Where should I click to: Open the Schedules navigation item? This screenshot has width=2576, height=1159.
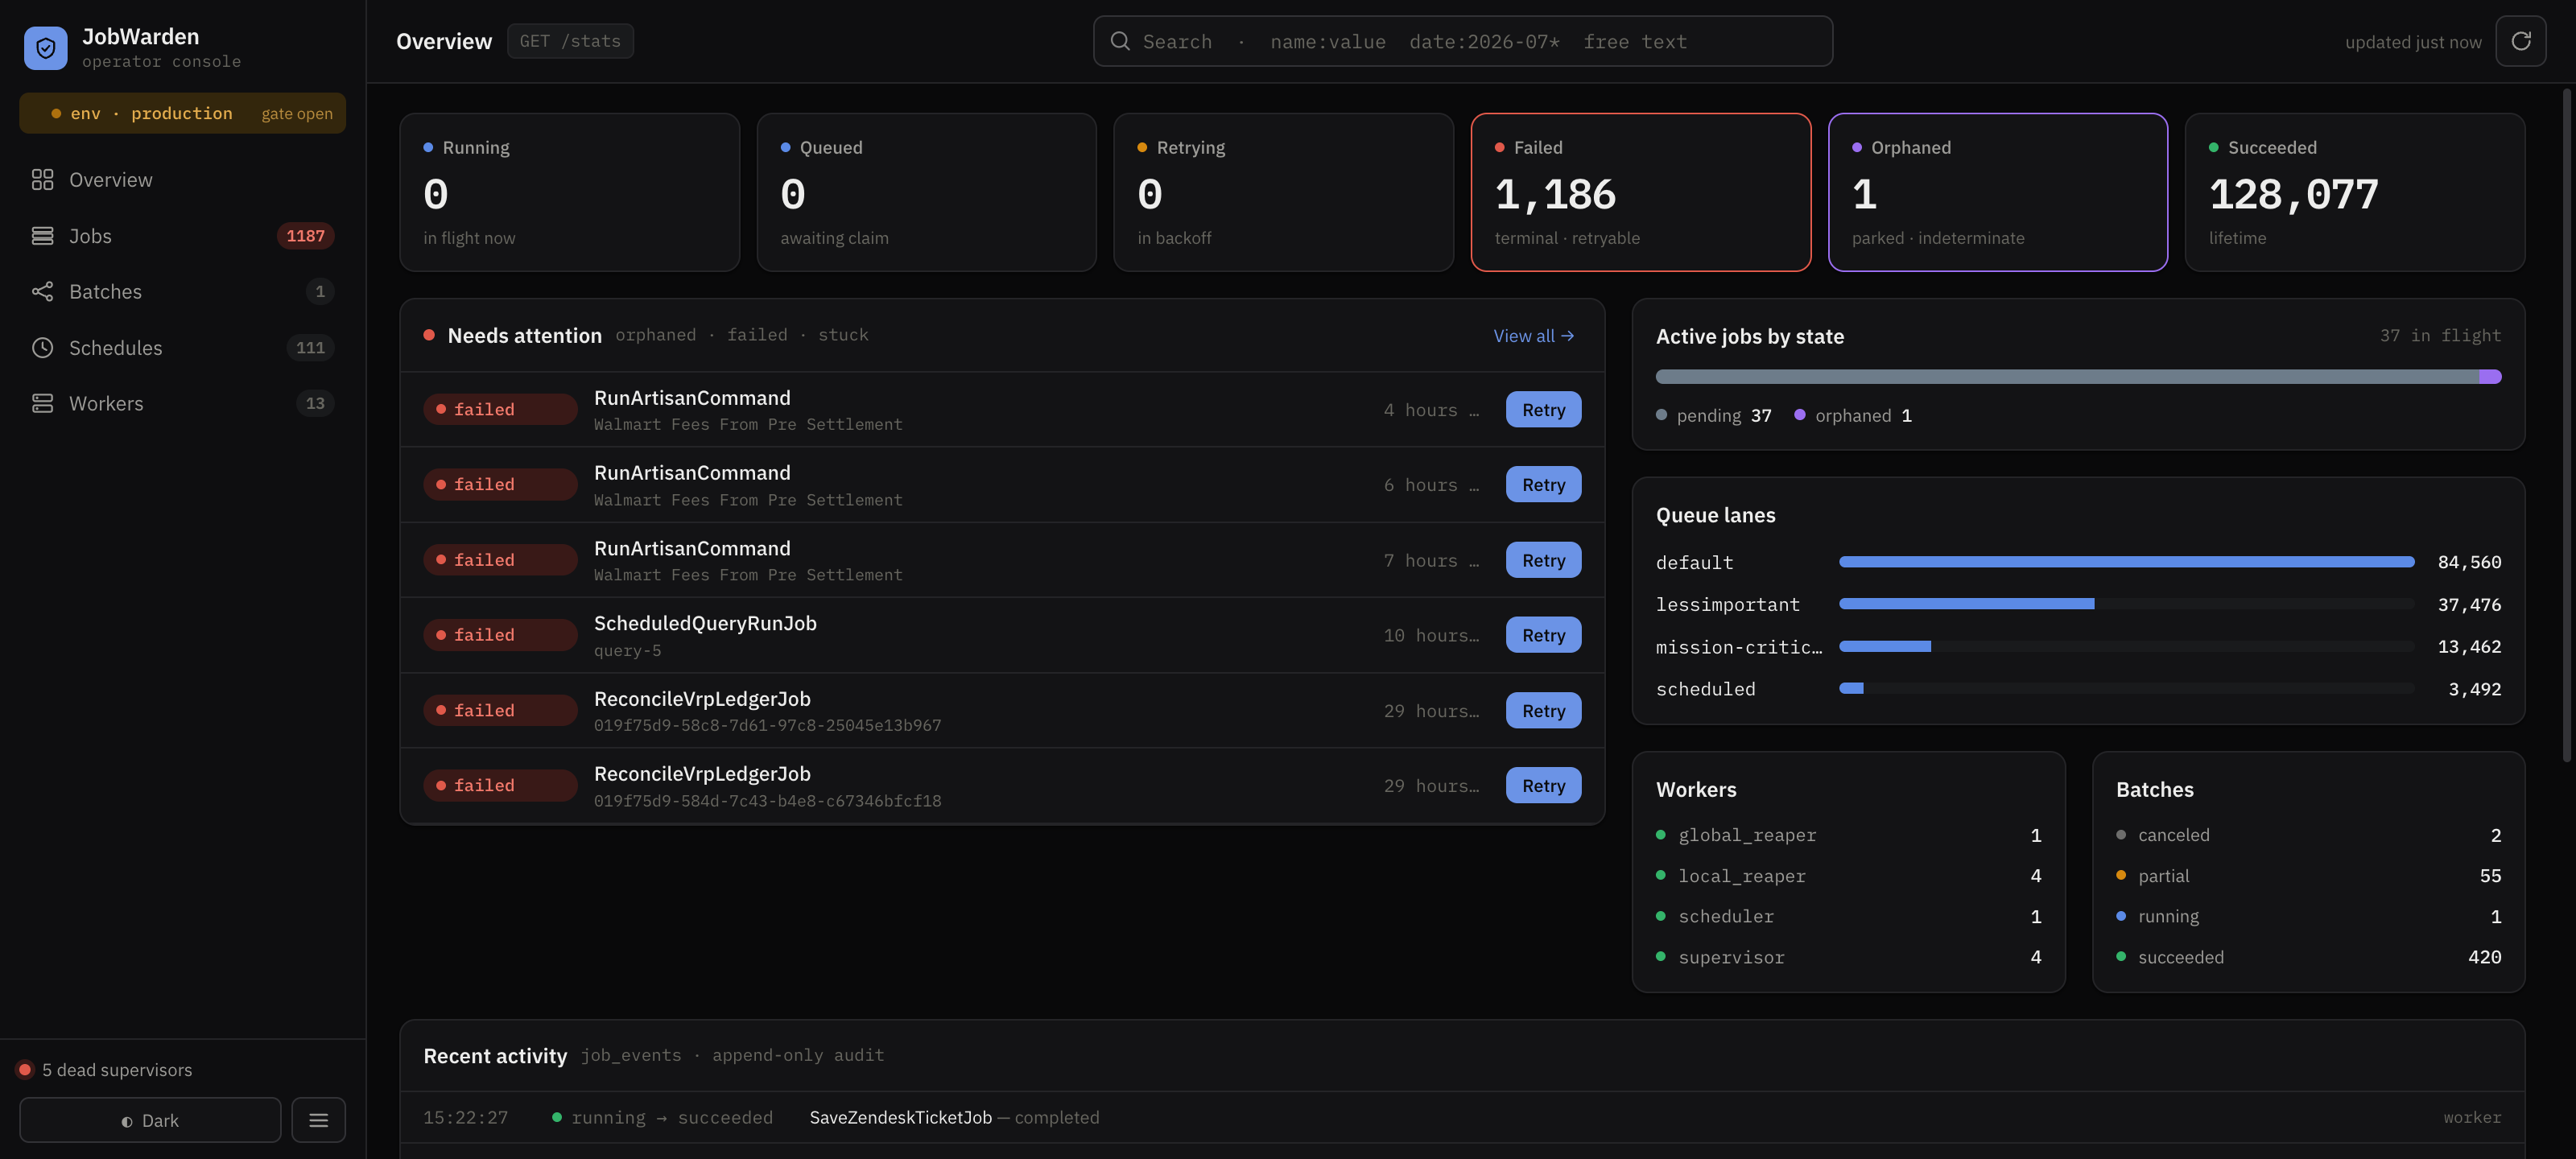182,348
